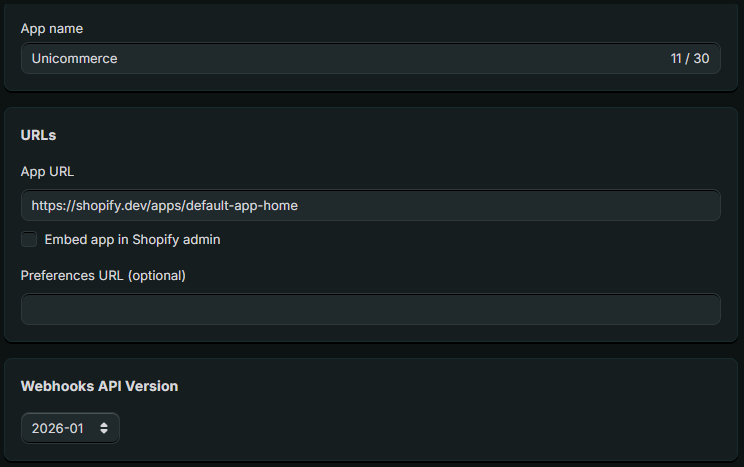Click the word '(optional)' in Preferences label
This screenshot has width=744, height=467.
tap(155, 275)
